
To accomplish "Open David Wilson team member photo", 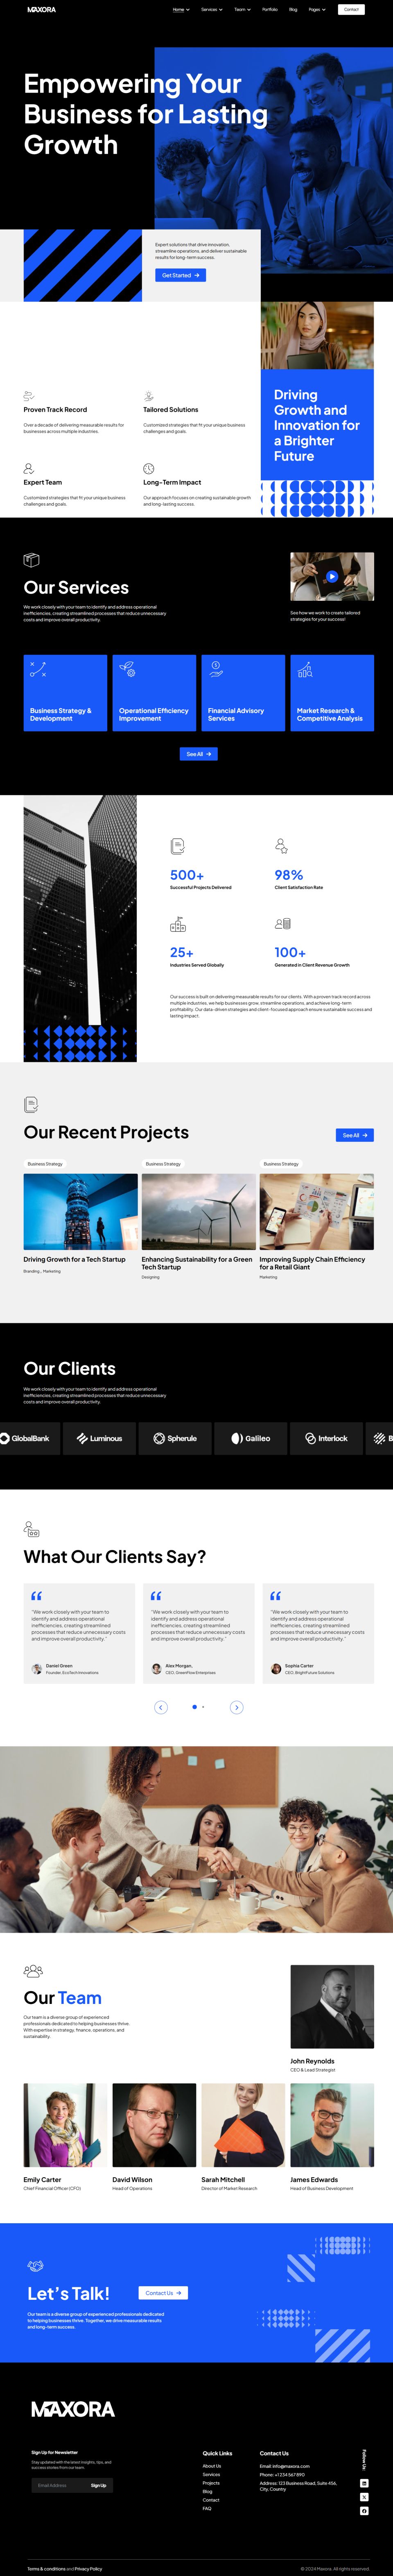I will [154, 2125].
